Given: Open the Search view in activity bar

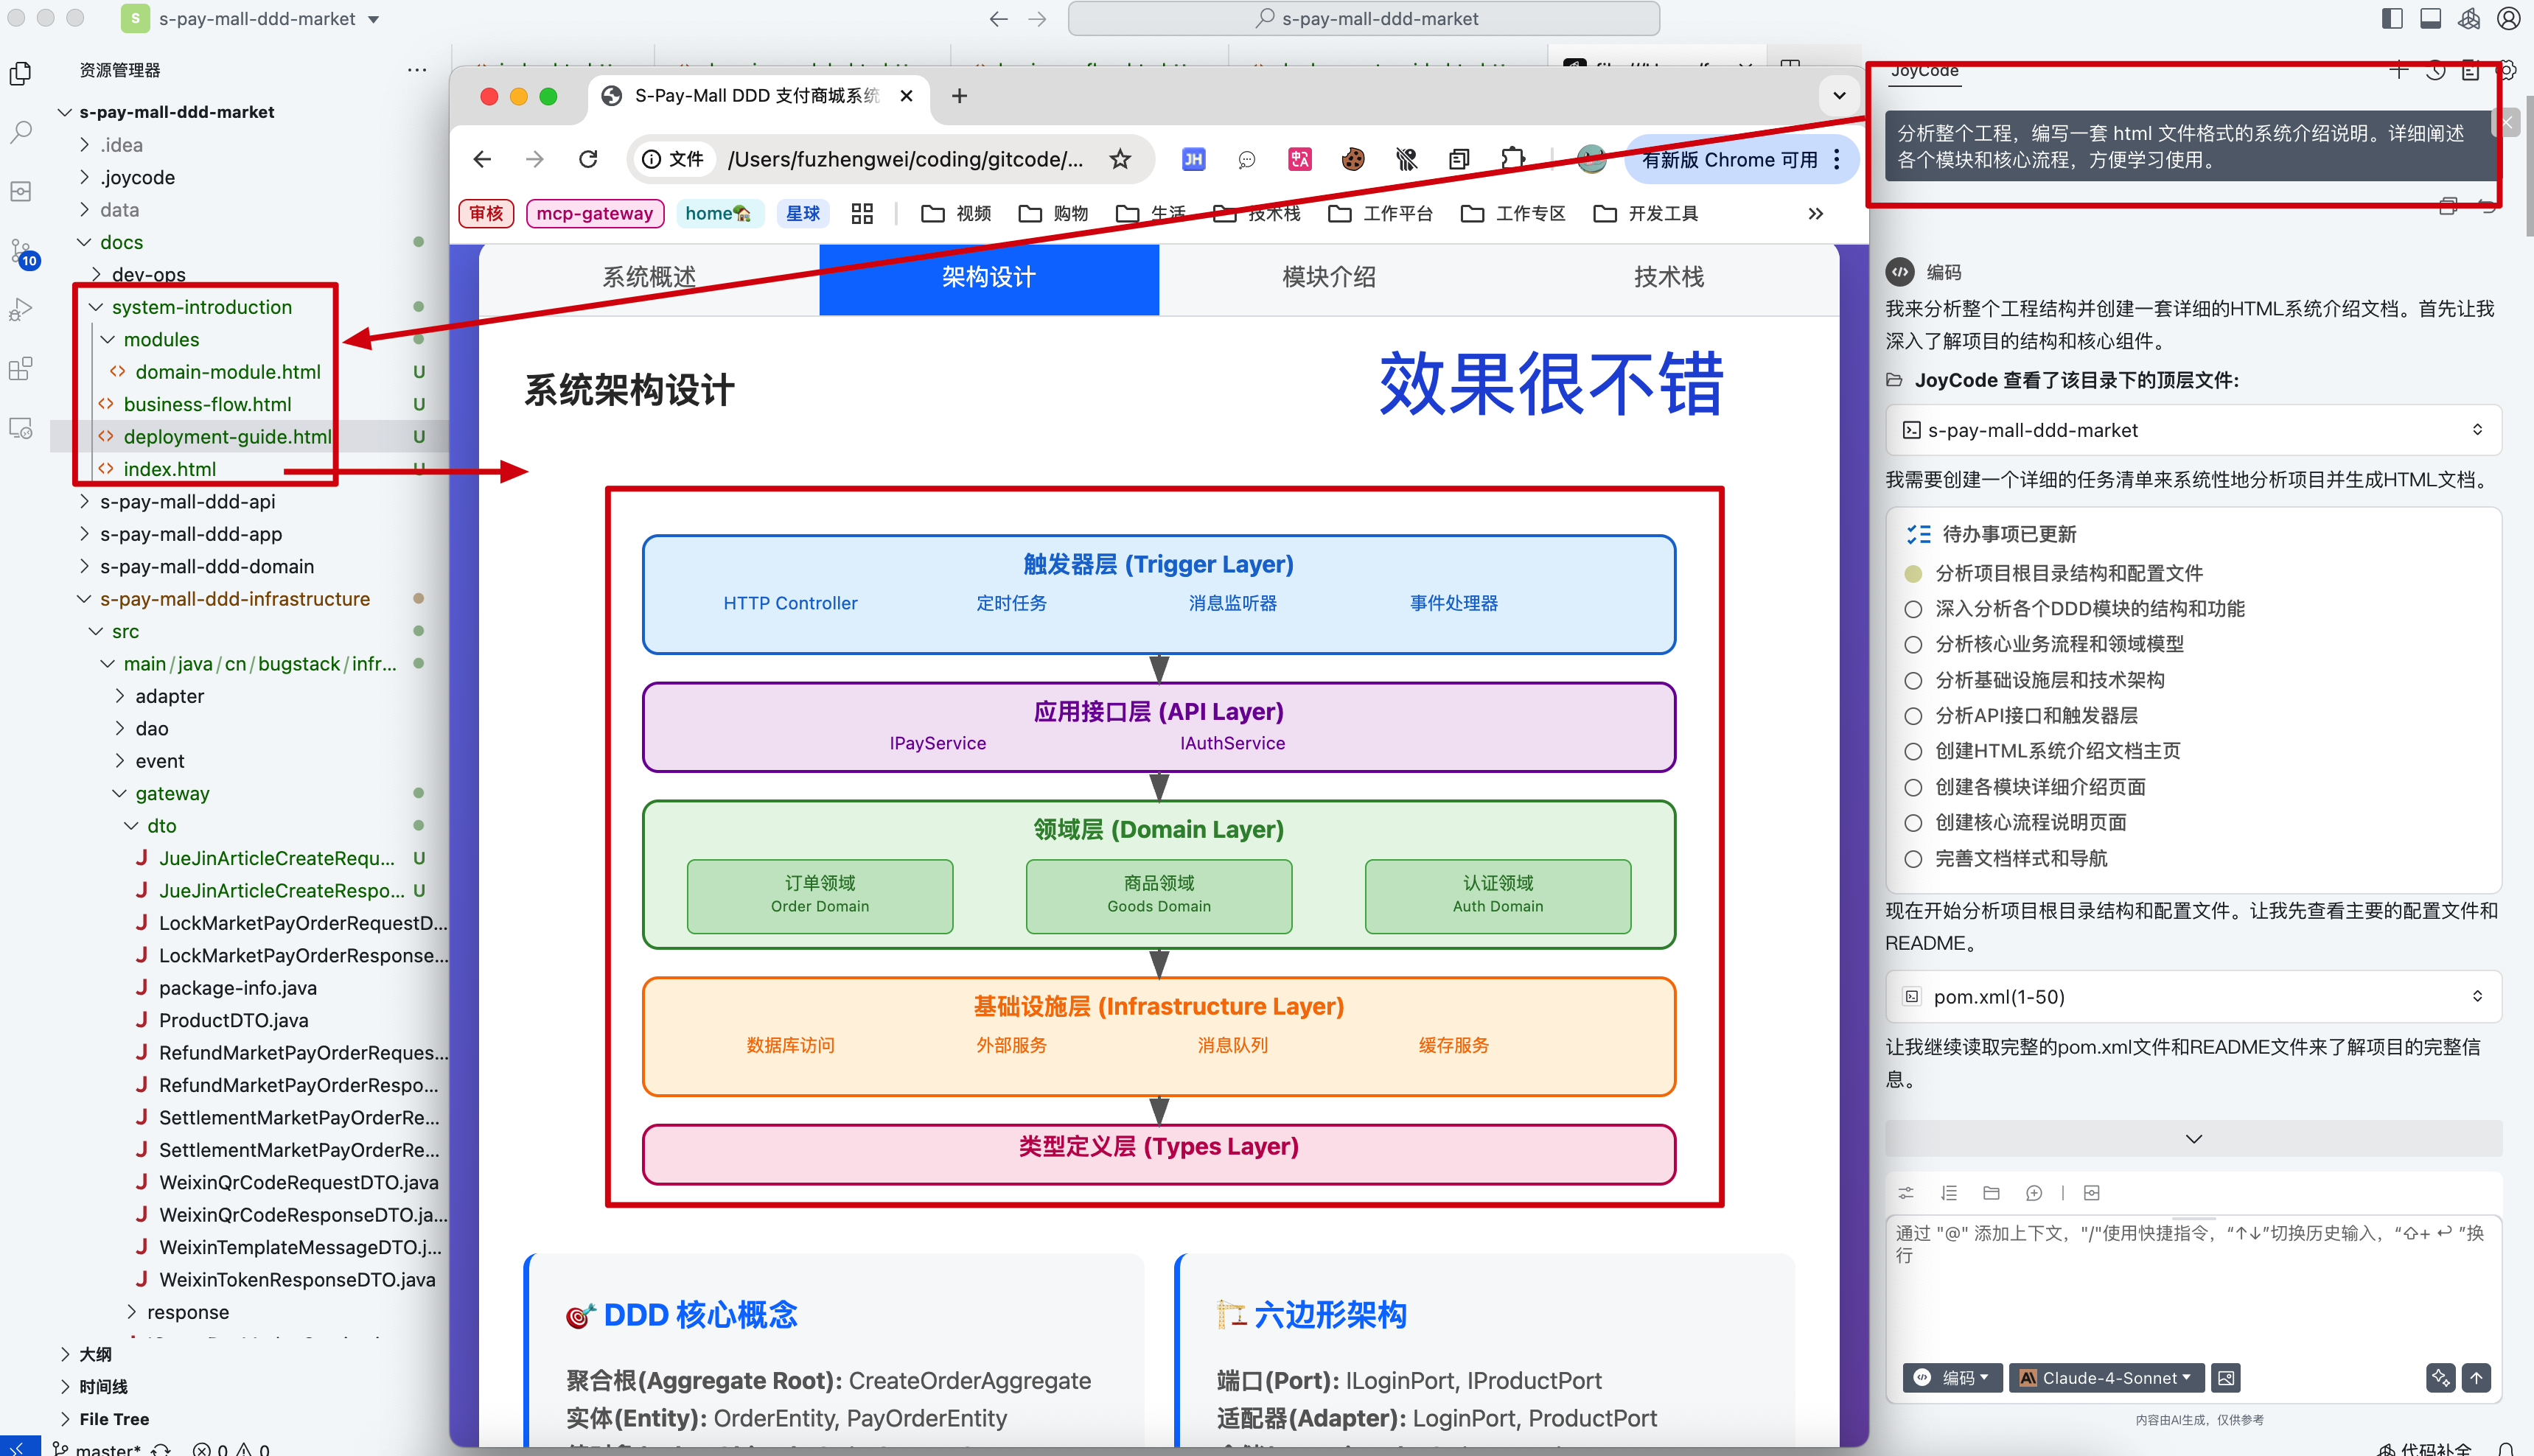Looking at the screenshot, I should point(21,132).
